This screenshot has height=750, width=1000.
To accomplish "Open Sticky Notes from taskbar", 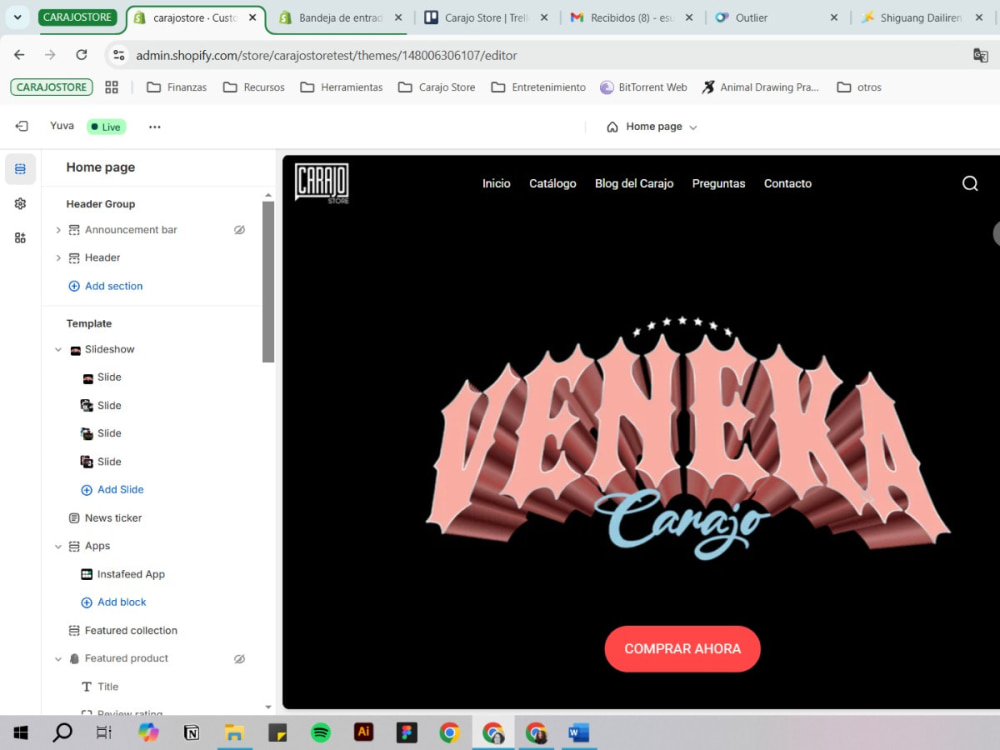I will point(277,732).
